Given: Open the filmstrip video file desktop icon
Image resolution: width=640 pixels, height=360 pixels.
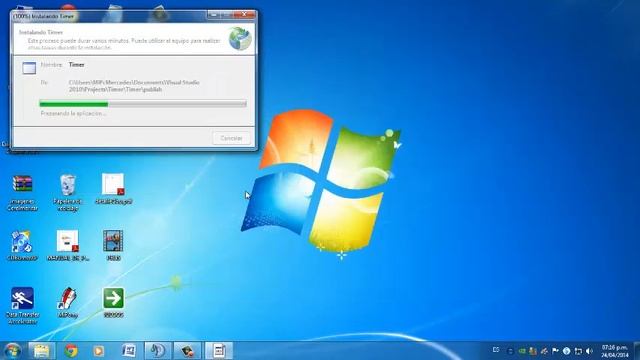Looking at the screenshot, I should point(113,246).
